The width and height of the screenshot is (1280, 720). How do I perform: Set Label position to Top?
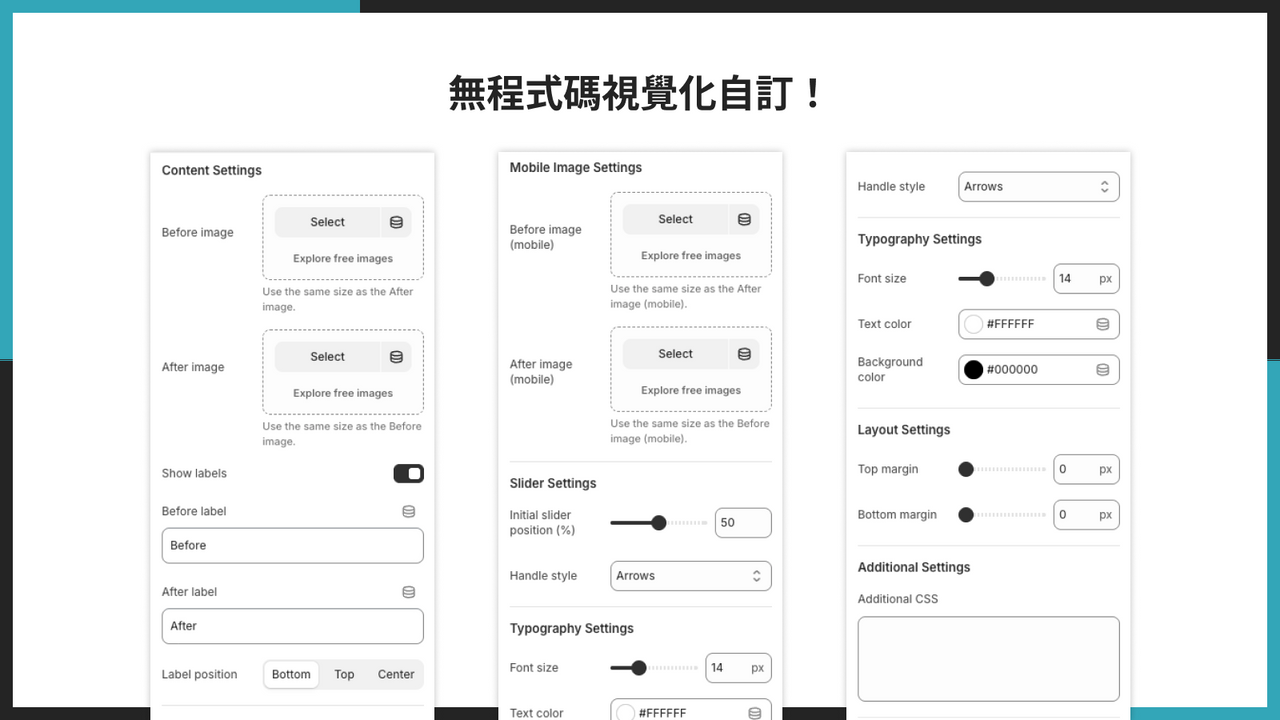(x=344, y=674)
